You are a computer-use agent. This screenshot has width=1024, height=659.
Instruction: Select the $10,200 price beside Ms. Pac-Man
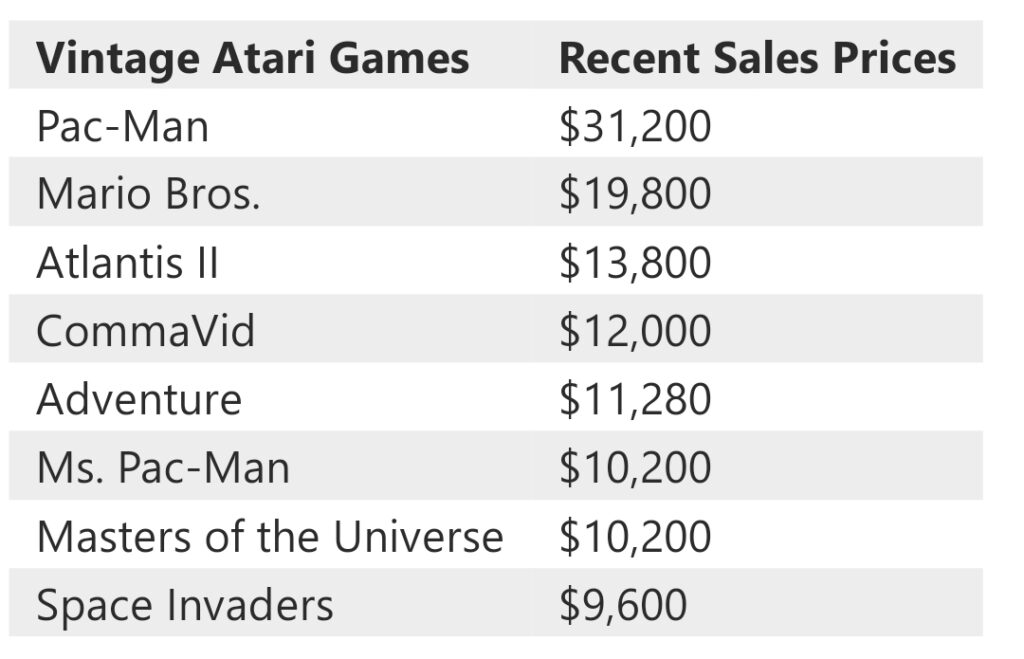(x=635, y=467)
